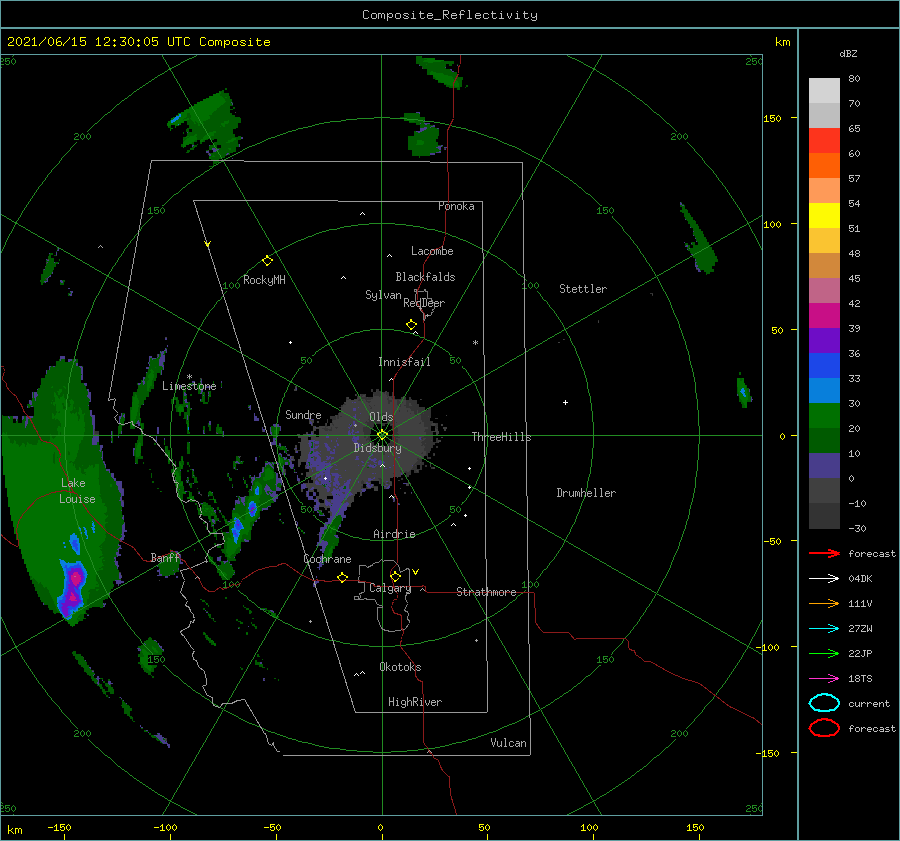Click the yellow 54 dBZ color swatch
900x841 pixels.
[824, 215]
